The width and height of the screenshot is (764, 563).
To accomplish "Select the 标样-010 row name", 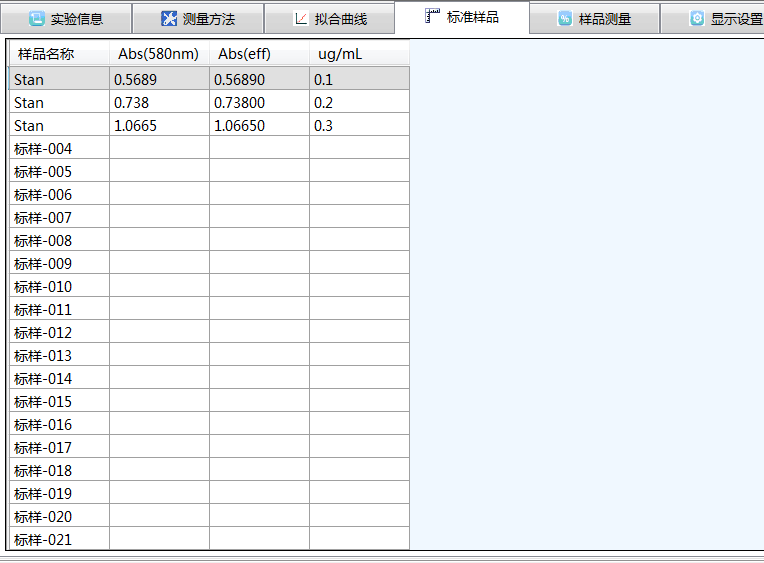I will point(58,286).
